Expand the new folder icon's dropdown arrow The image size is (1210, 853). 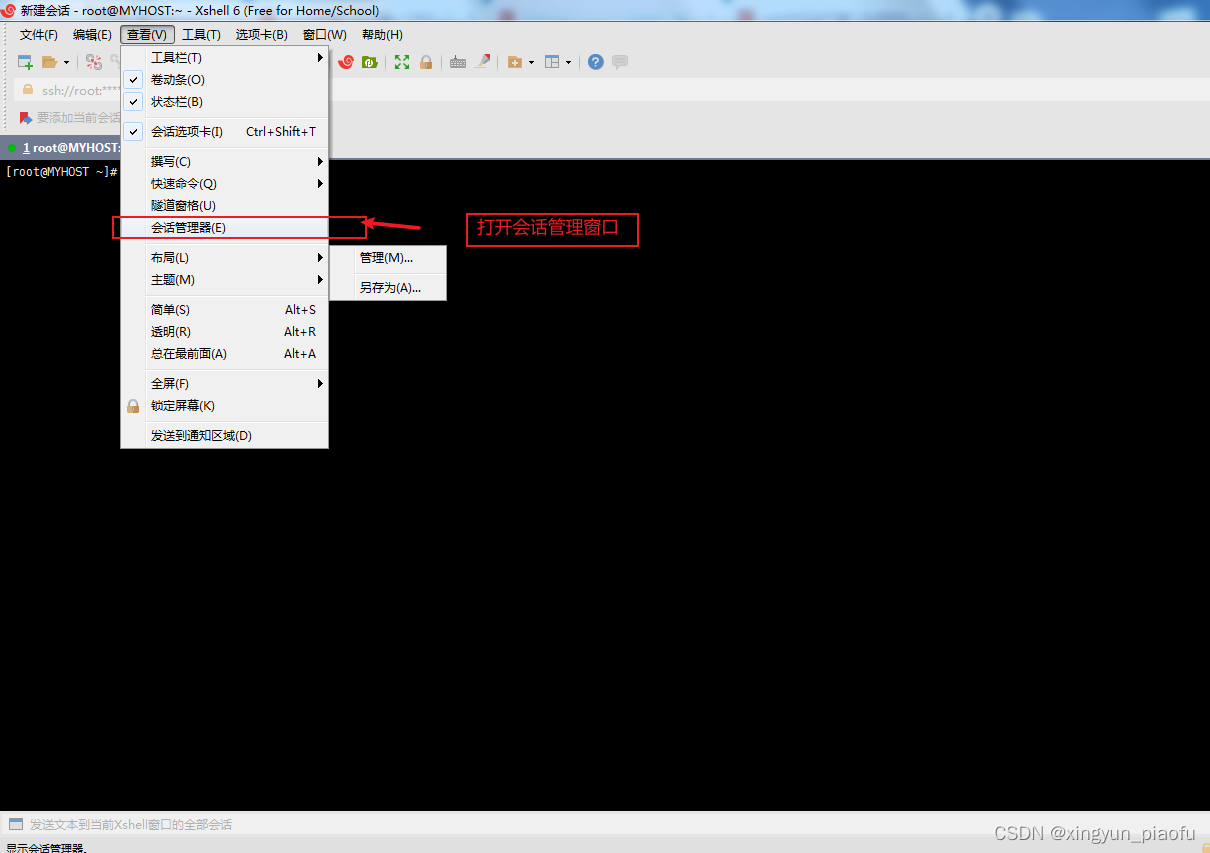[x=531, y=62]
